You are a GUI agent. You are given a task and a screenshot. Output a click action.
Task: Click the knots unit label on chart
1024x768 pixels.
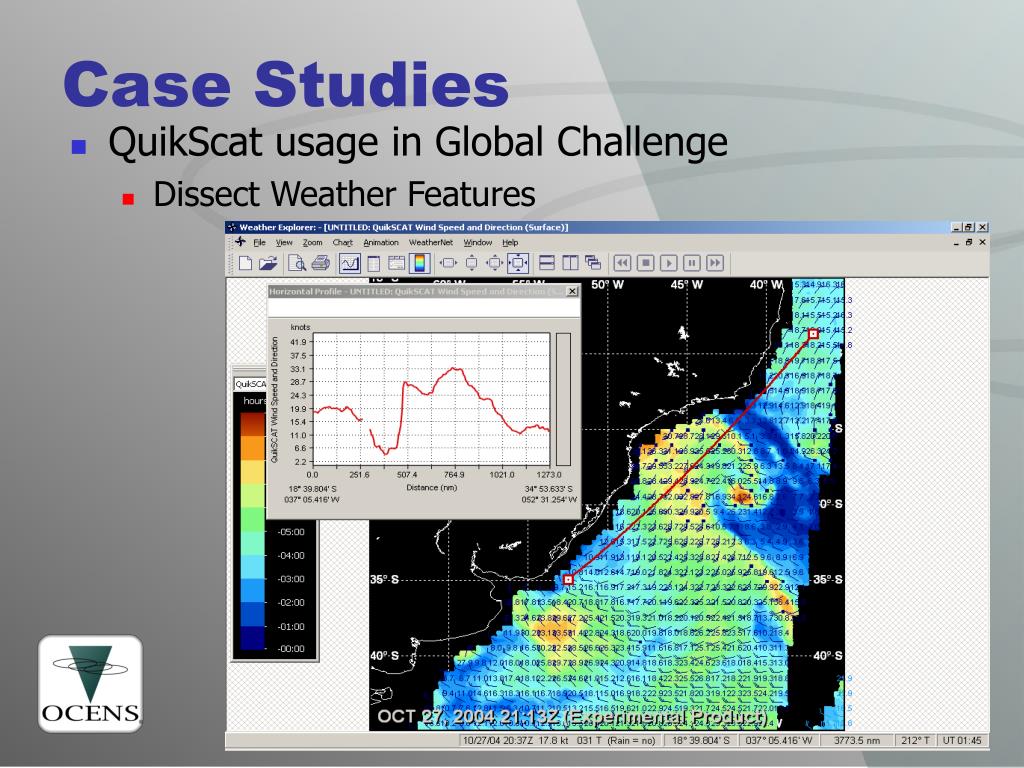(x=300, y=327)
